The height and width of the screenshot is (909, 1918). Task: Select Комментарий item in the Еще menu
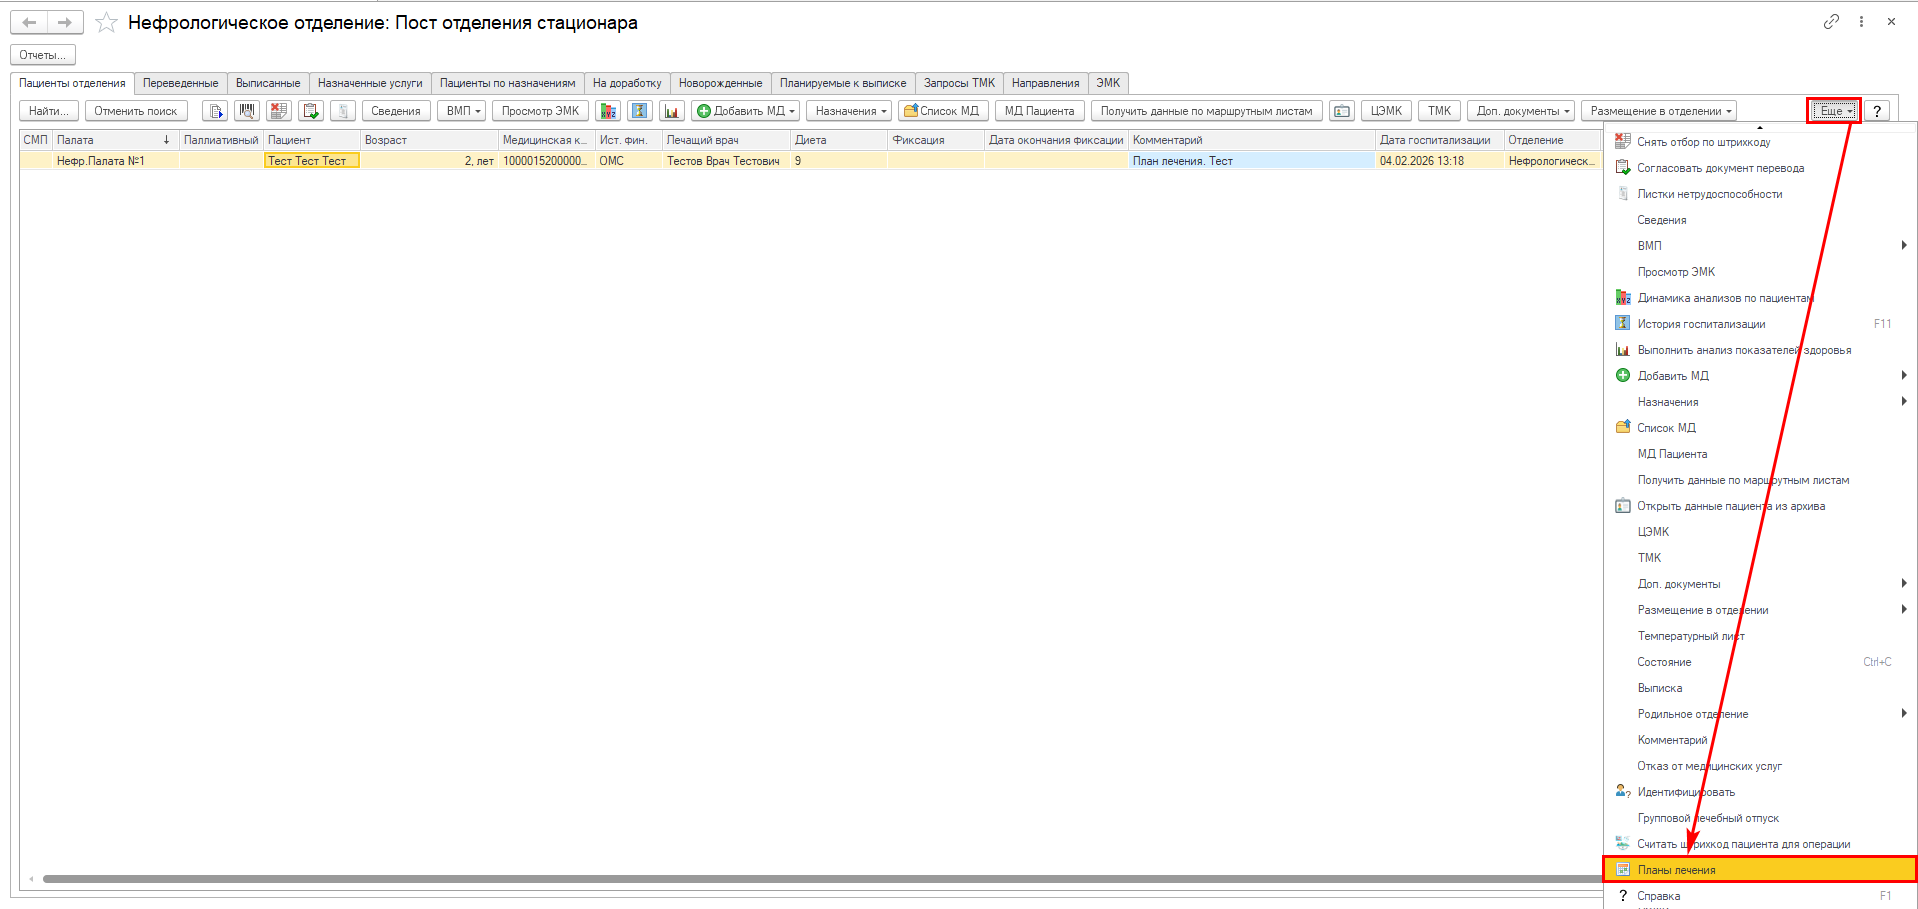pos(1760,739)
